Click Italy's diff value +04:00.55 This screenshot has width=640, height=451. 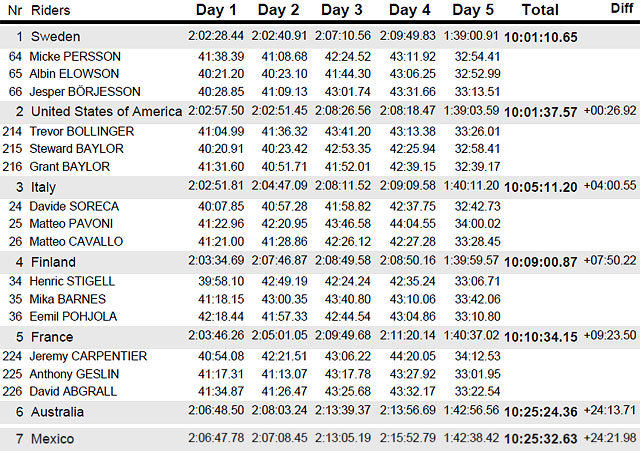(x=610, y=186)
